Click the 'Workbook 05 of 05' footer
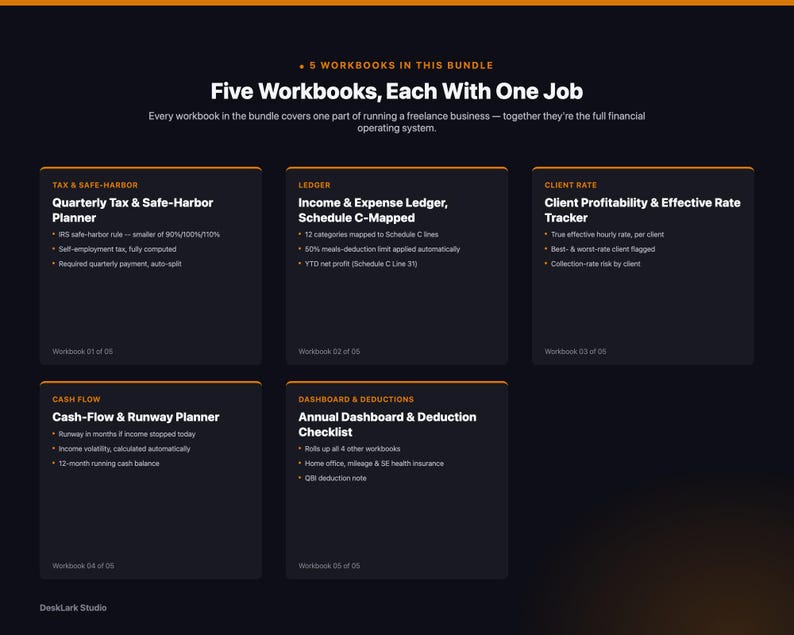The width and height of the screenshot is (794, 635). 329,566
